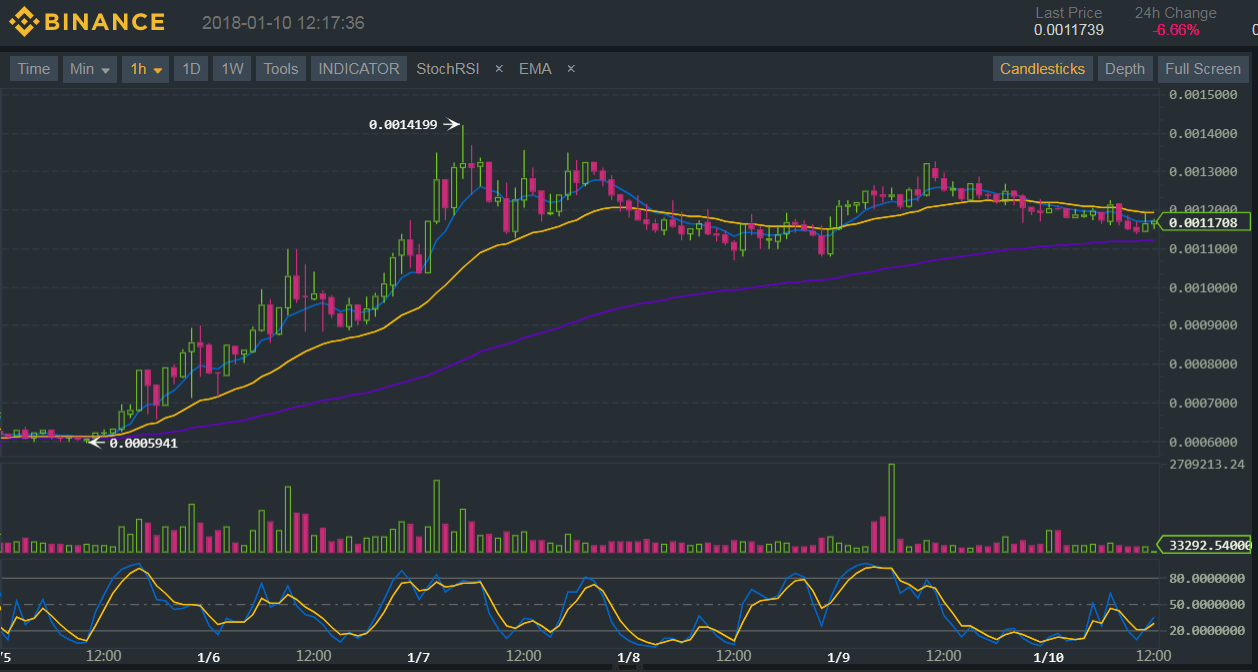Select the Time chart view

(34, 69)
